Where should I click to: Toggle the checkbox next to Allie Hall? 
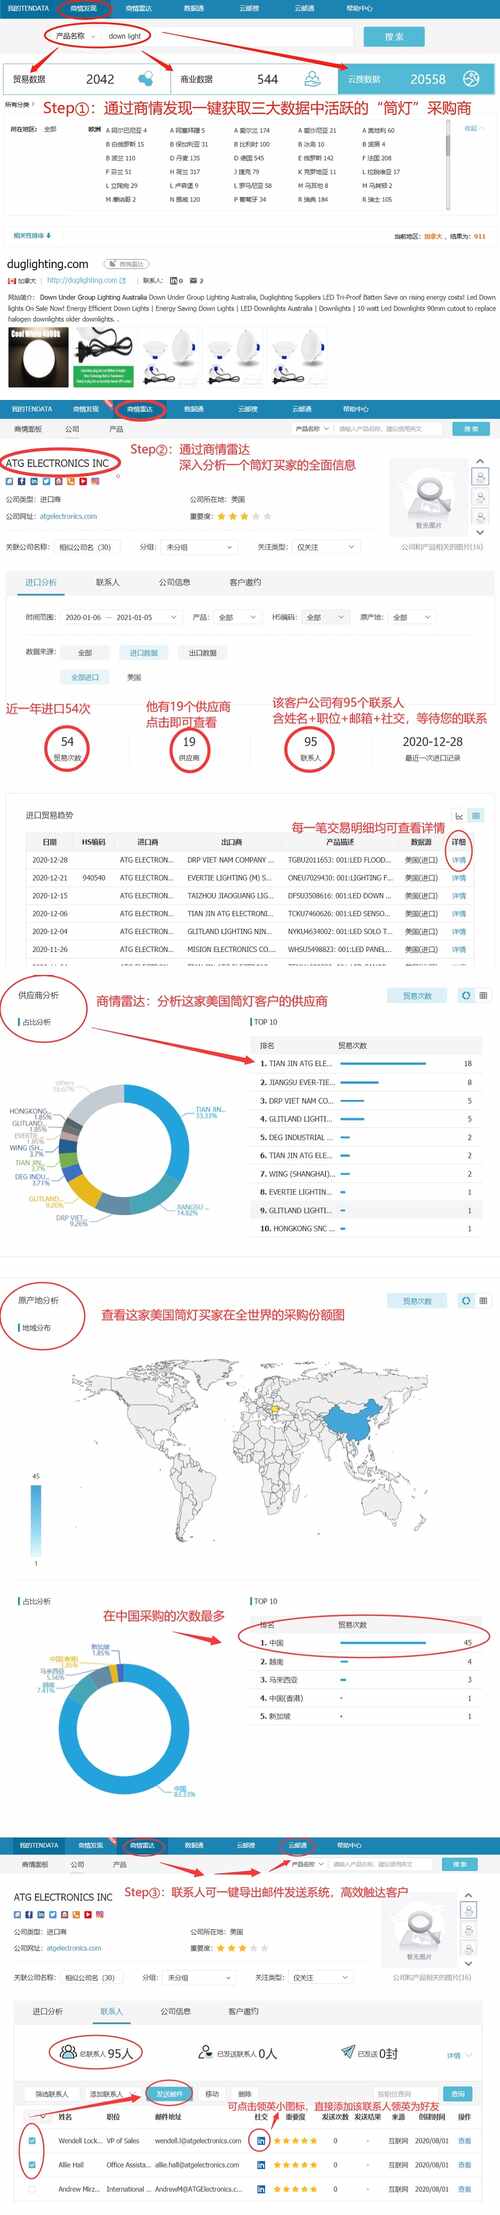click(x=32, y=2164)
